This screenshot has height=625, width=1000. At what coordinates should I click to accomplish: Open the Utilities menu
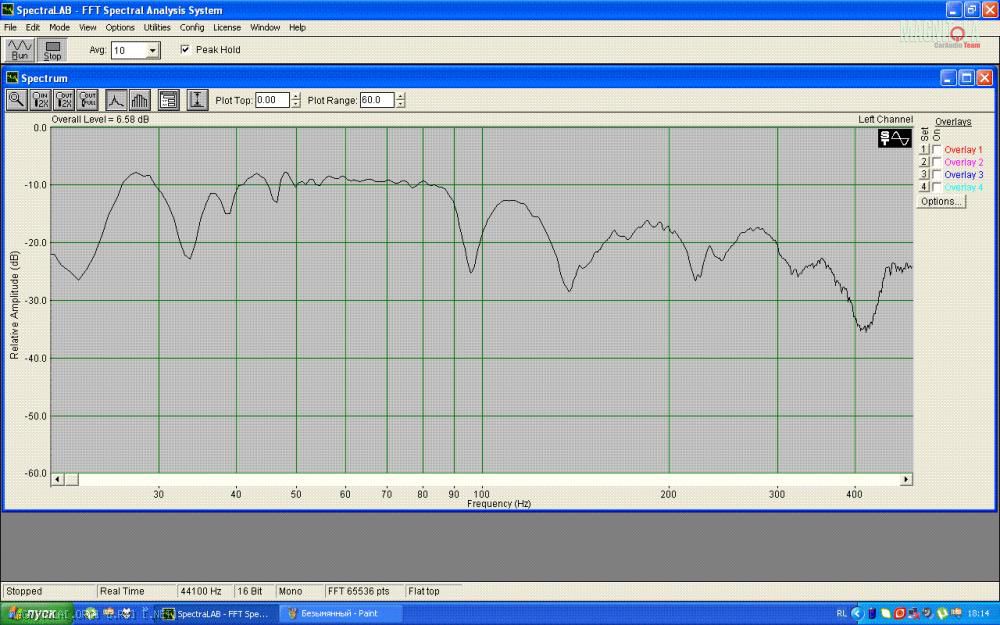click(157, 27)
